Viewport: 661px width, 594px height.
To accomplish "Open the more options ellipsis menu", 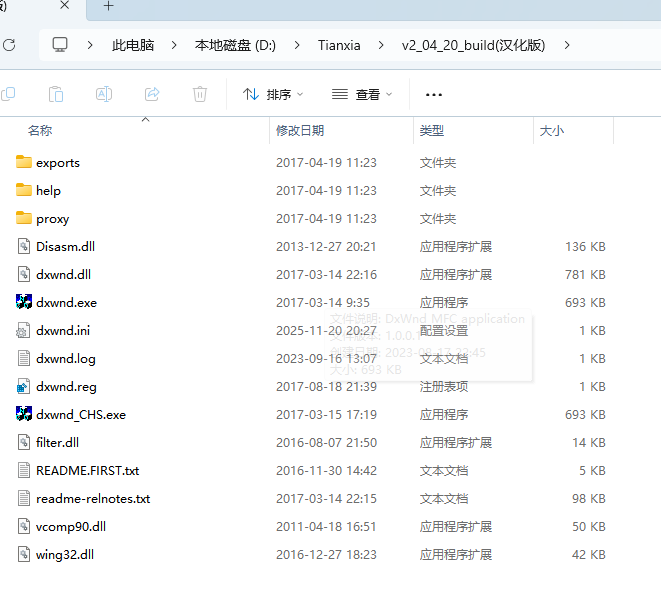I will (x=433, y=94).
